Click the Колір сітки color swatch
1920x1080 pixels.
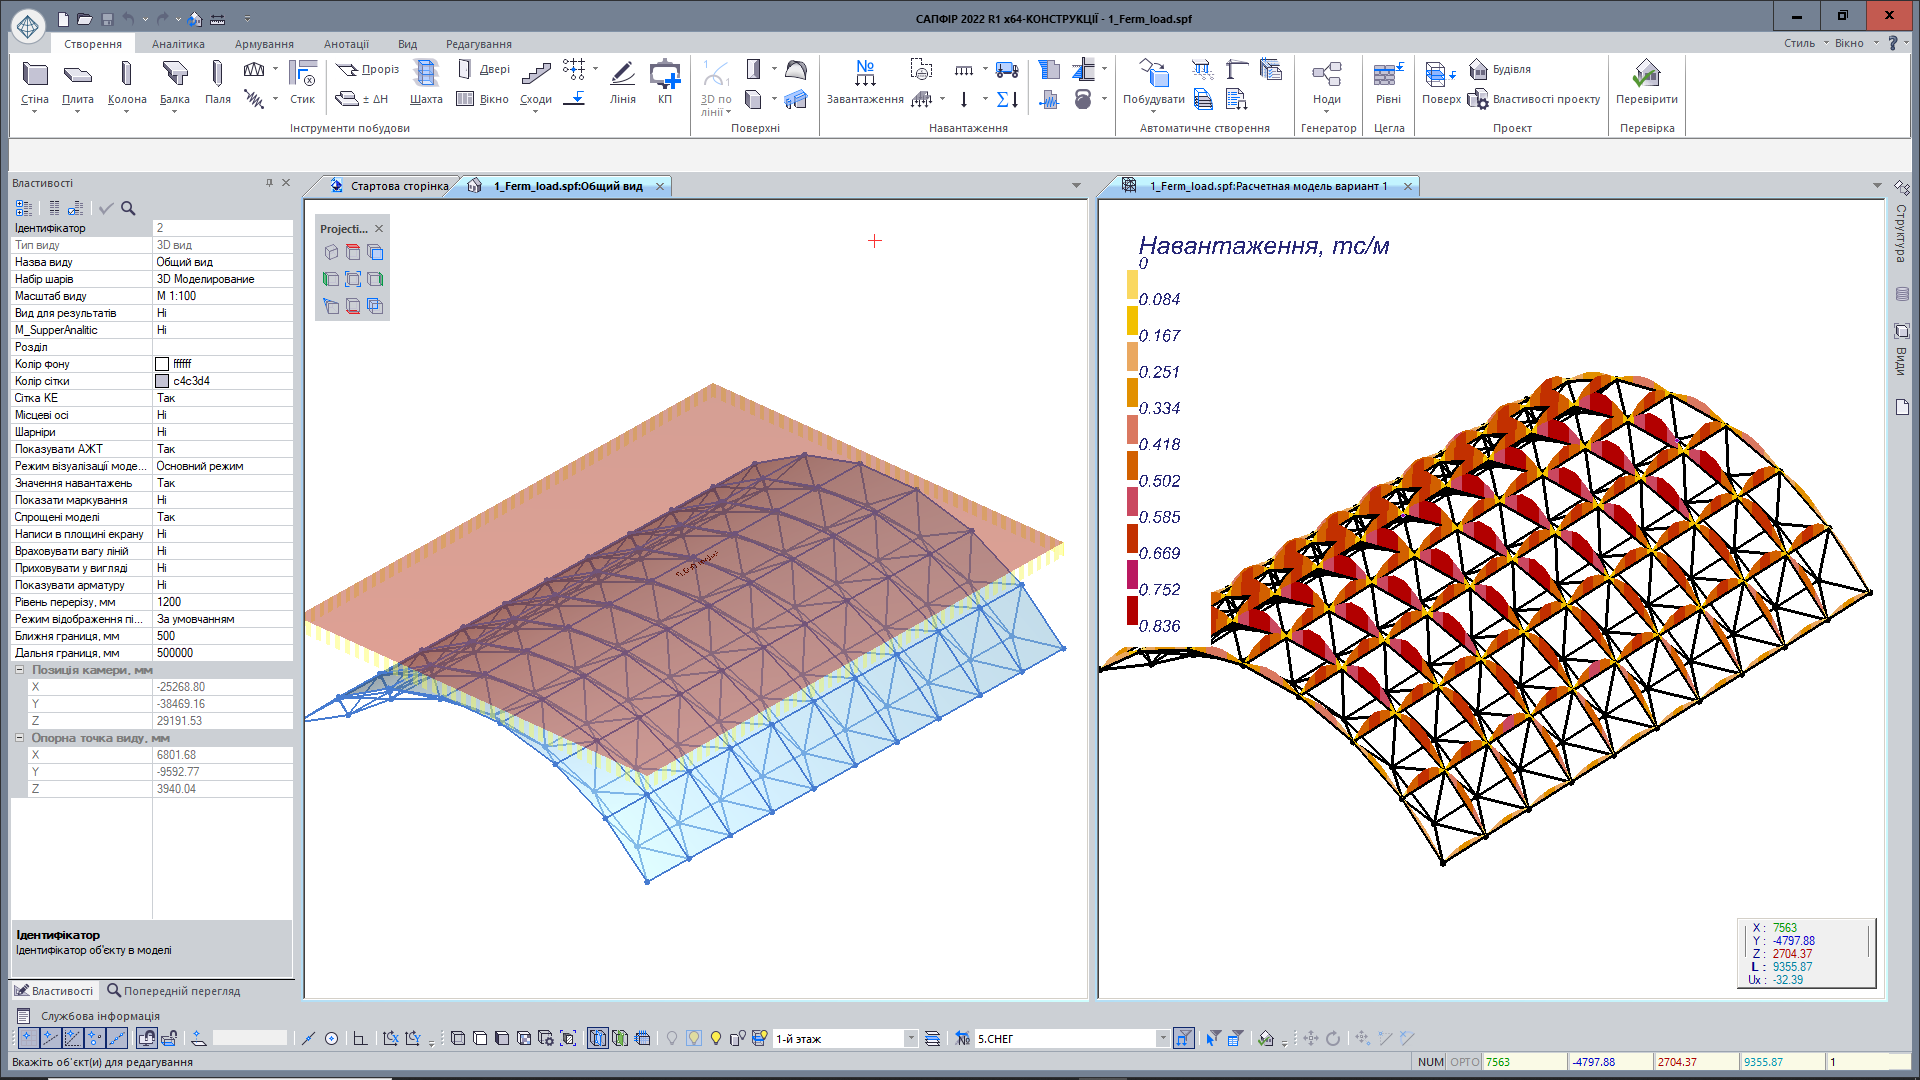(x=162, y=381)
